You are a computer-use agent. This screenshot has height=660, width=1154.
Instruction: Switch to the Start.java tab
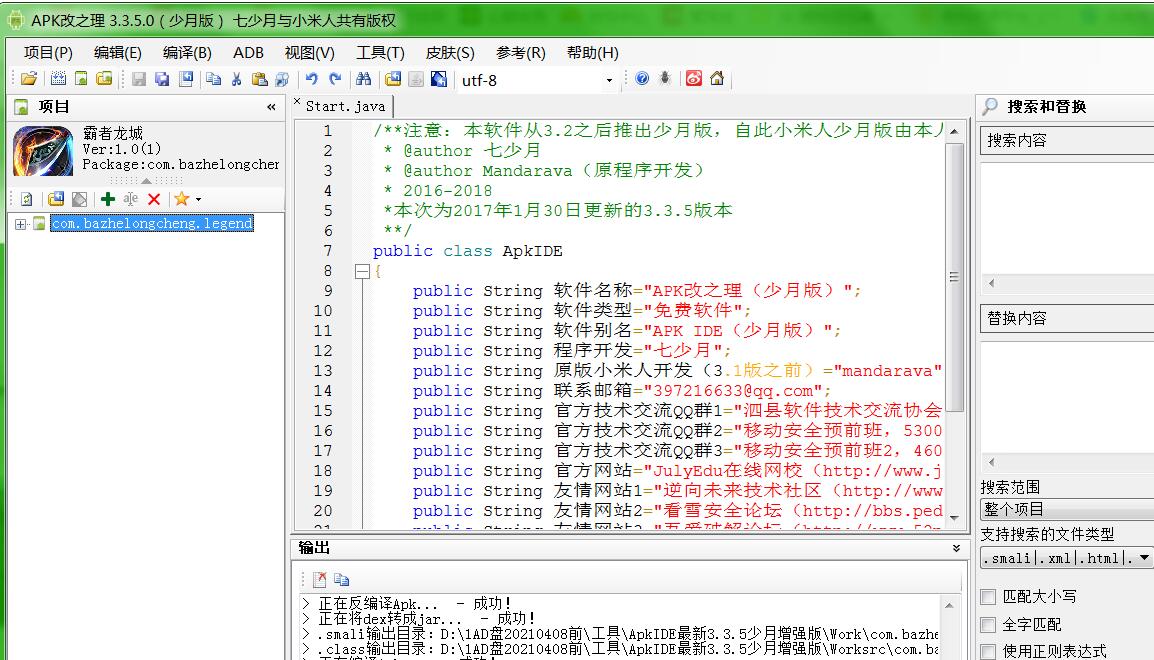[x=342, y=106]
